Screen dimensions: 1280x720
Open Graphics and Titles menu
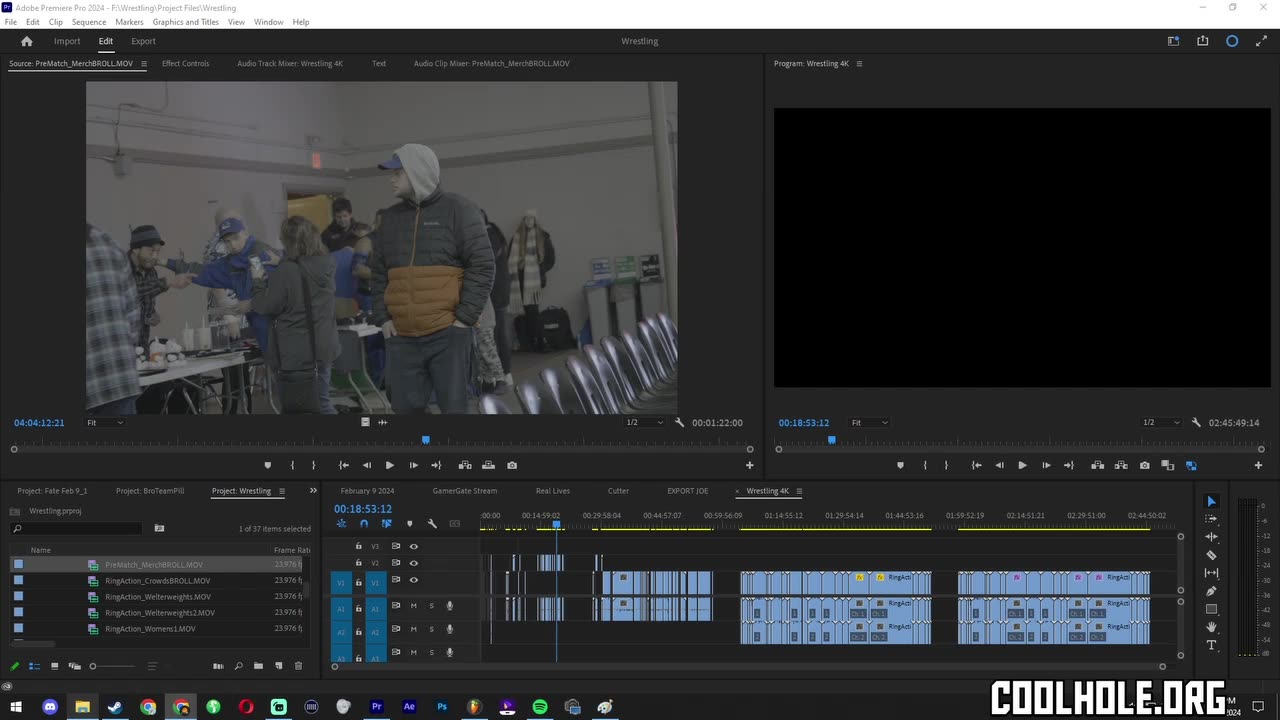point(185,21)
